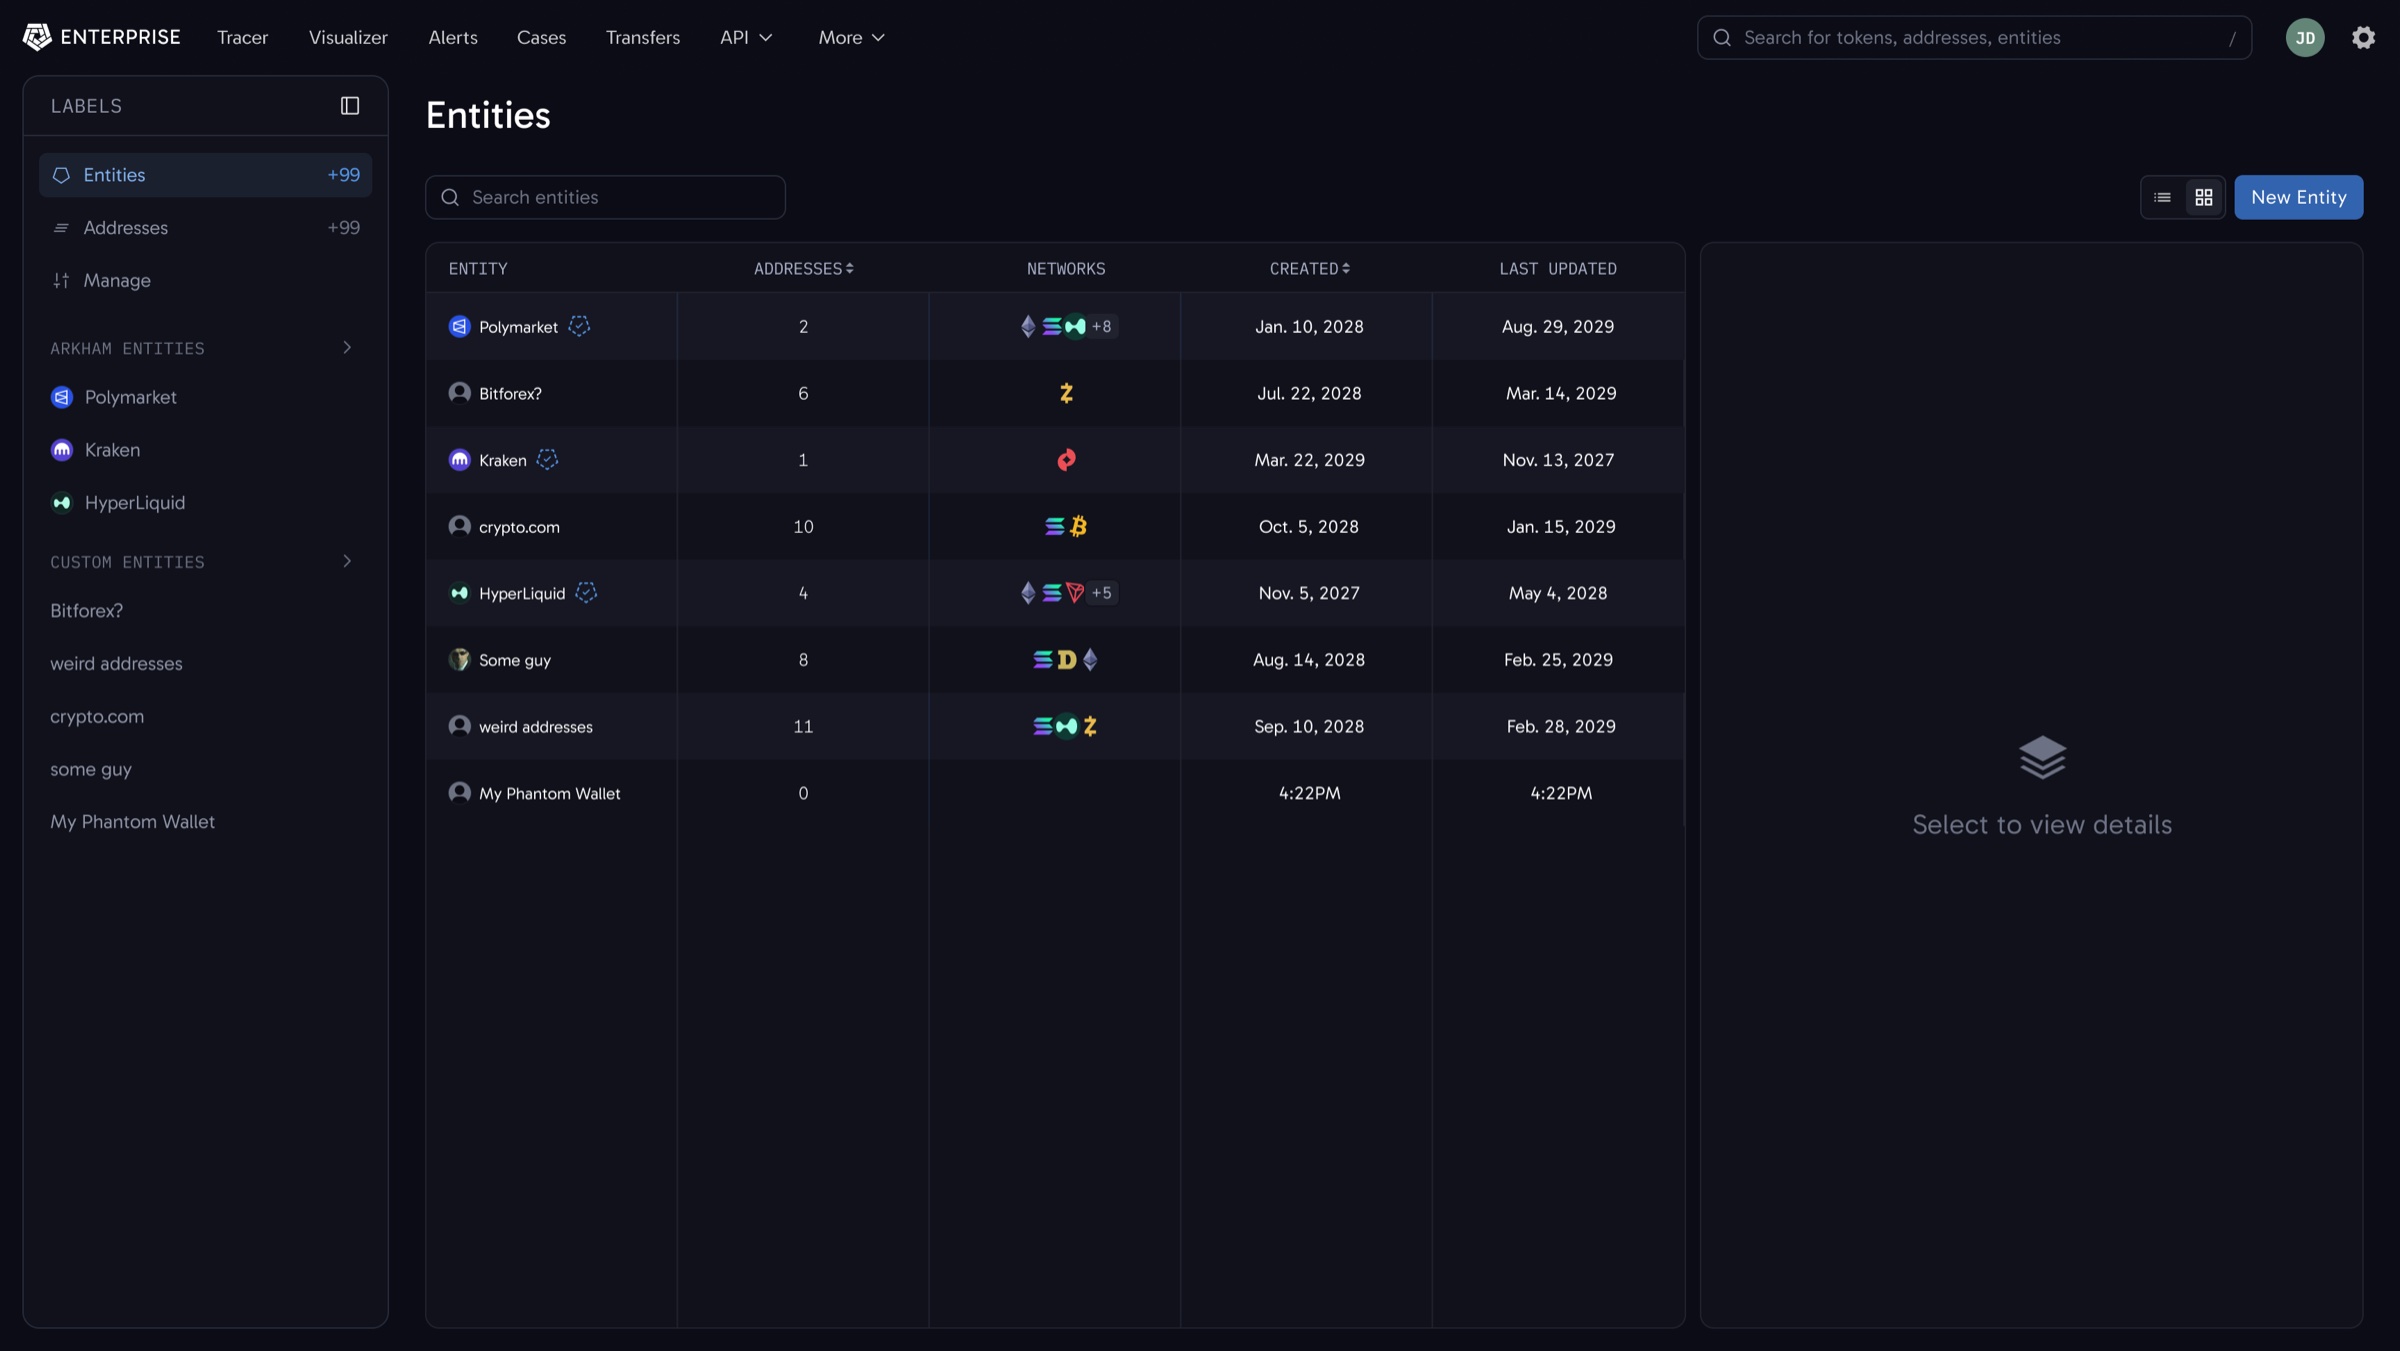The image size is (2400, 1351).
Task: Expand Custom Entities section chevron
Action: [x=347, y=562]
